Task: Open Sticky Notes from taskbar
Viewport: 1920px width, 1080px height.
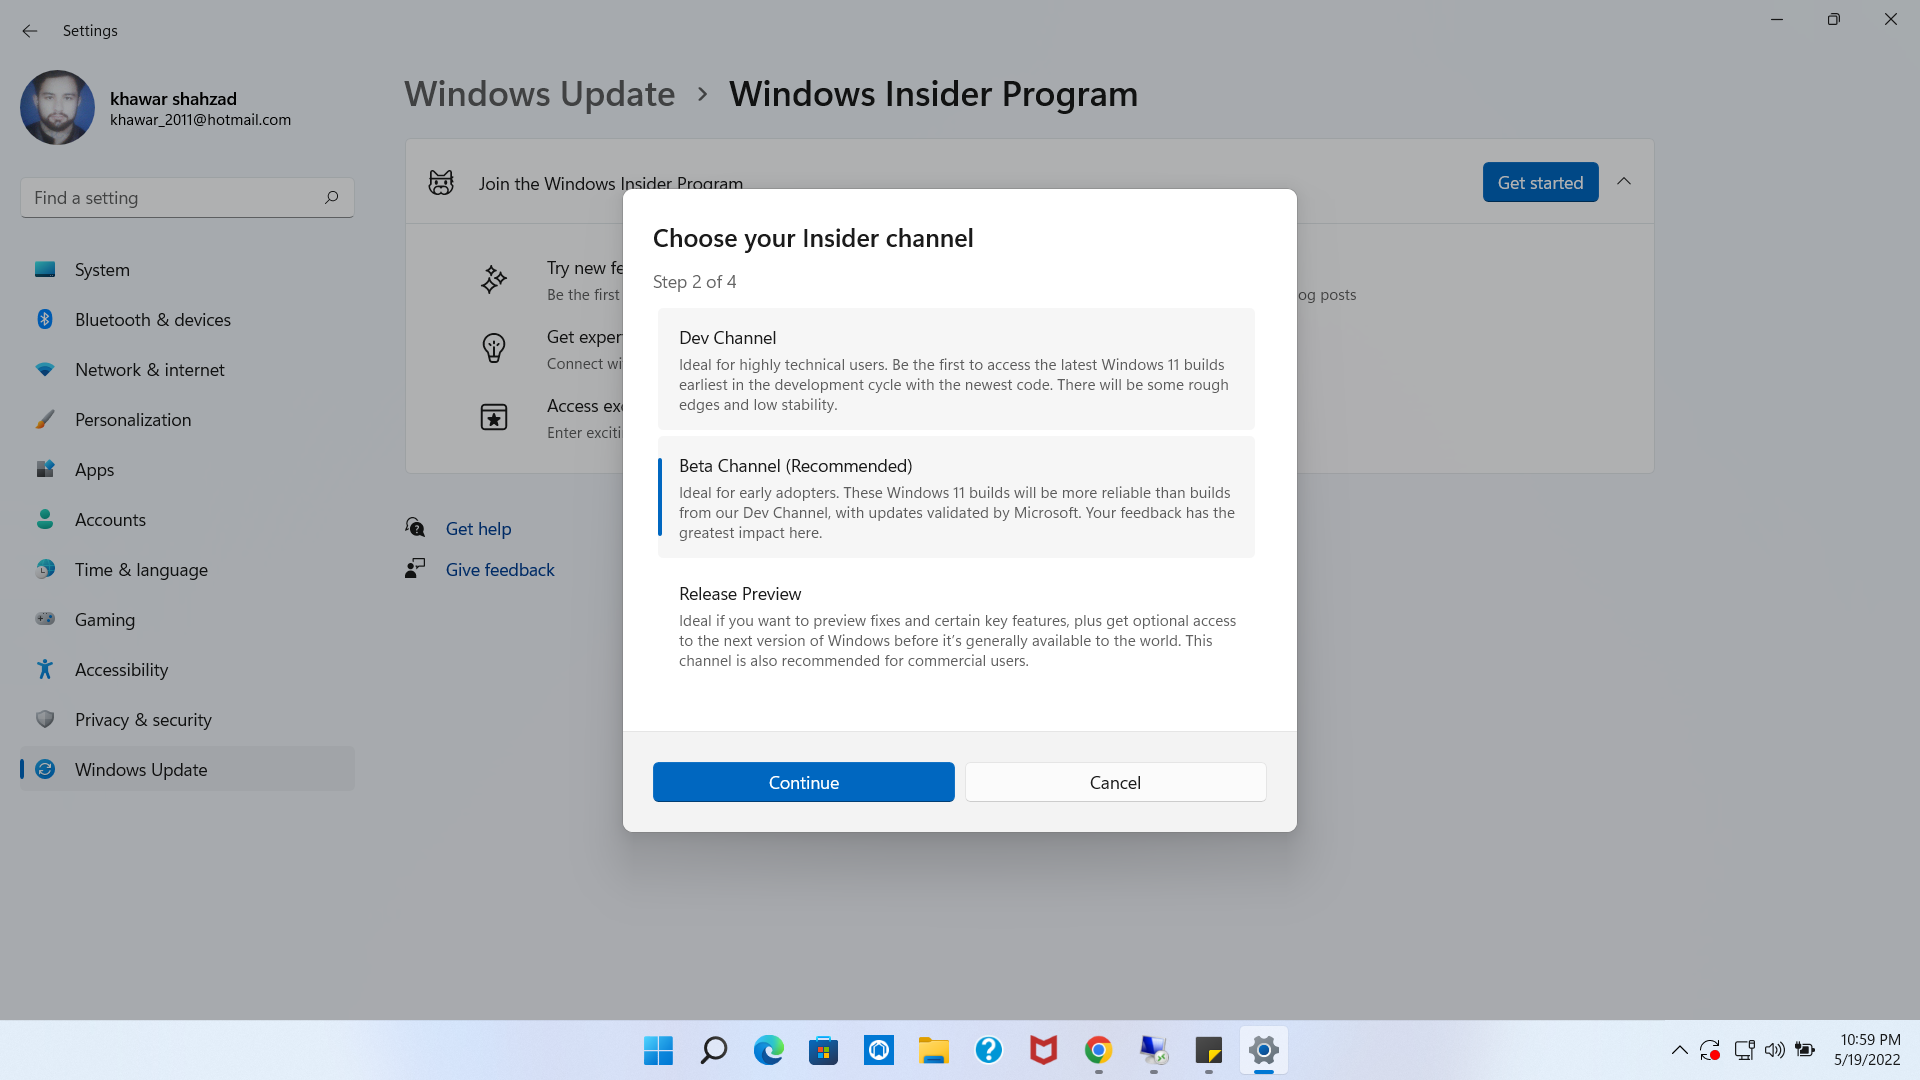Action: click(1208, 1050)
